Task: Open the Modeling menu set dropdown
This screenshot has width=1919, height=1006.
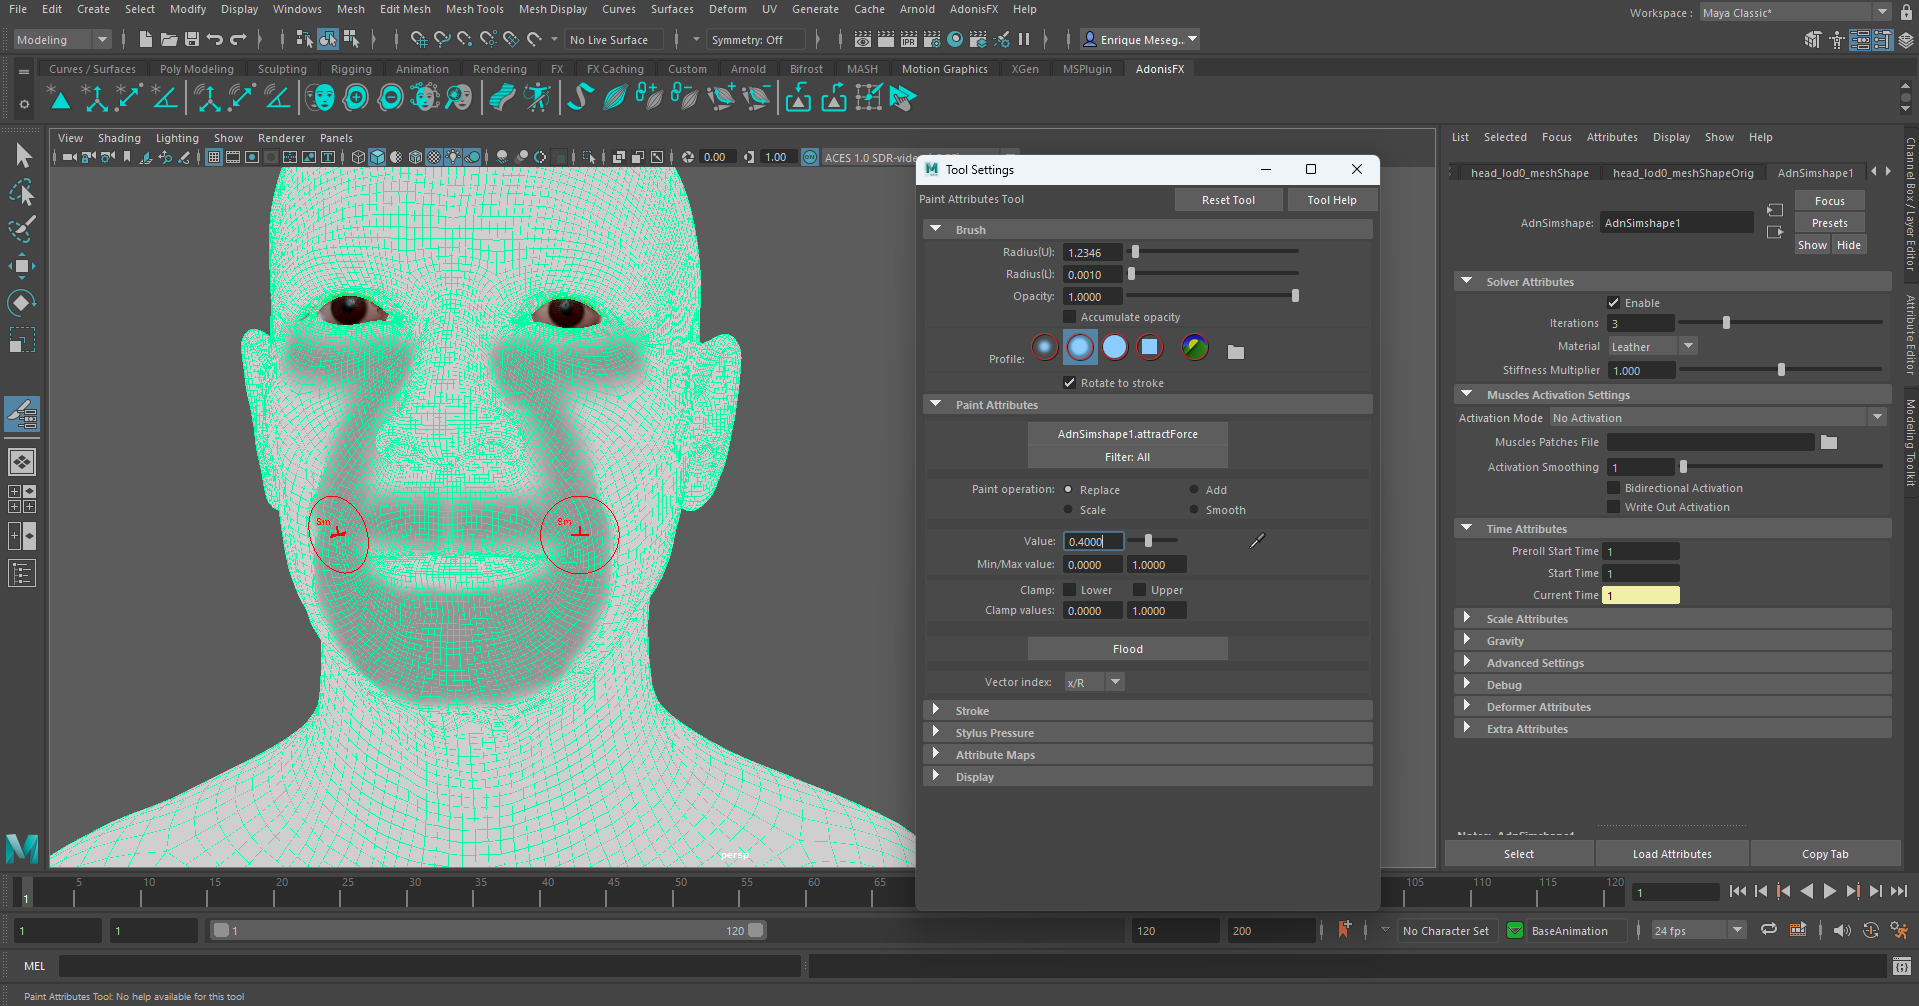Action: (x=62, y=40)
